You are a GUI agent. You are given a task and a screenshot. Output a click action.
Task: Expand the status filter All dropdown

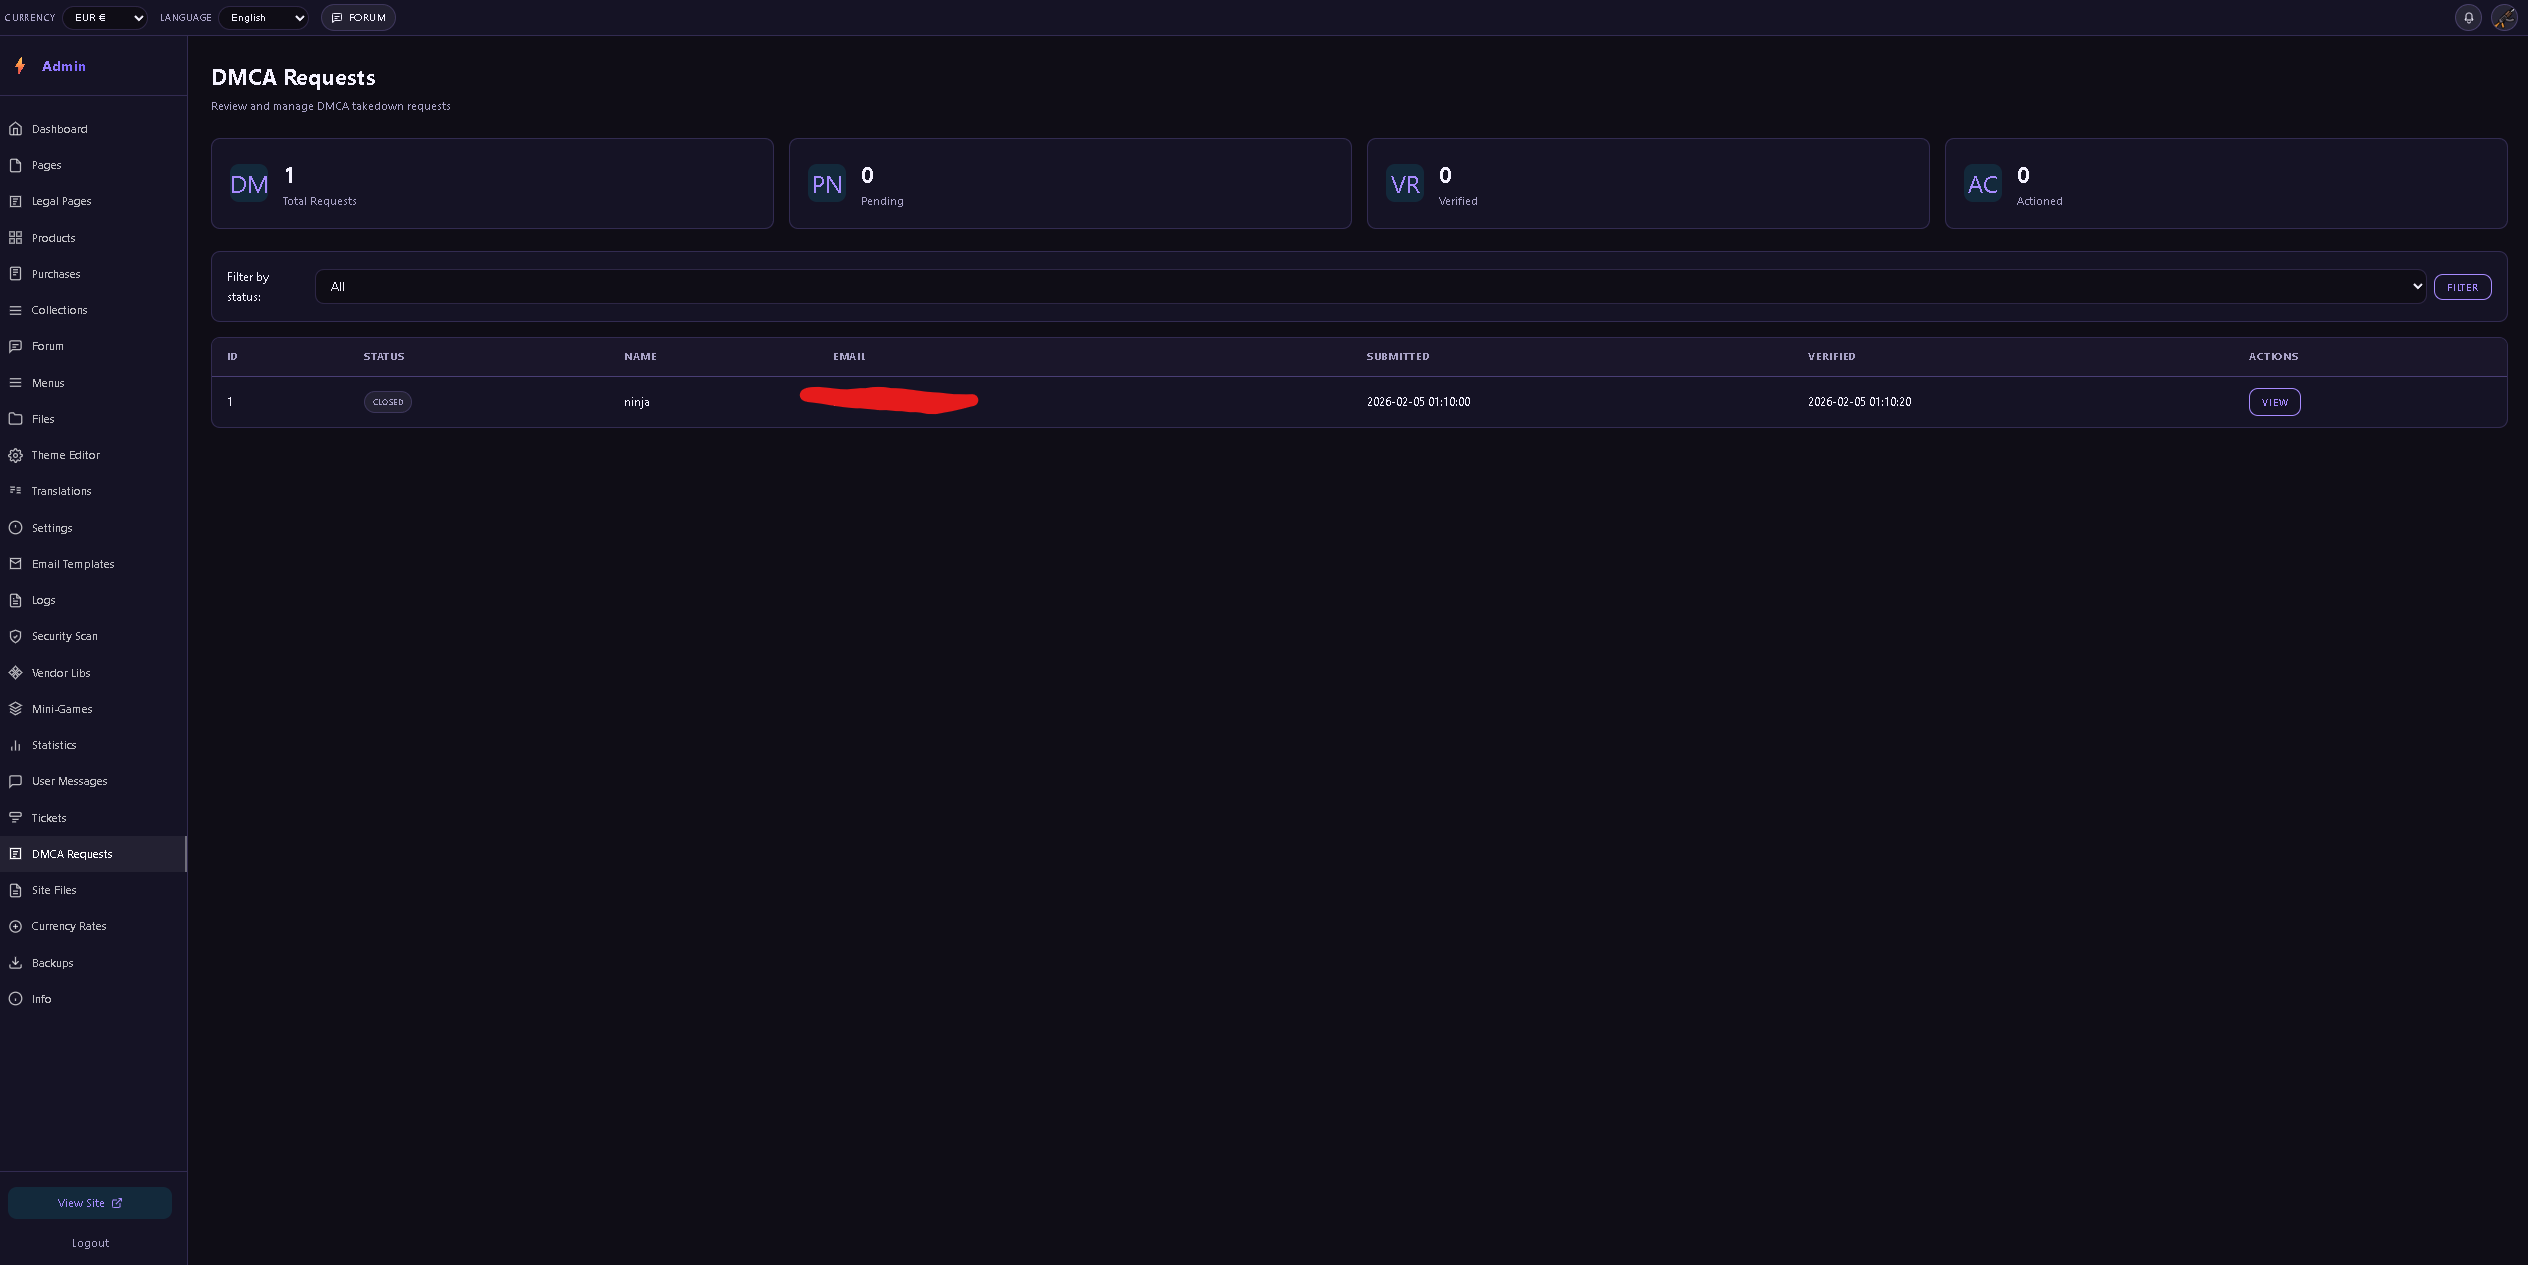[1370, 286]
